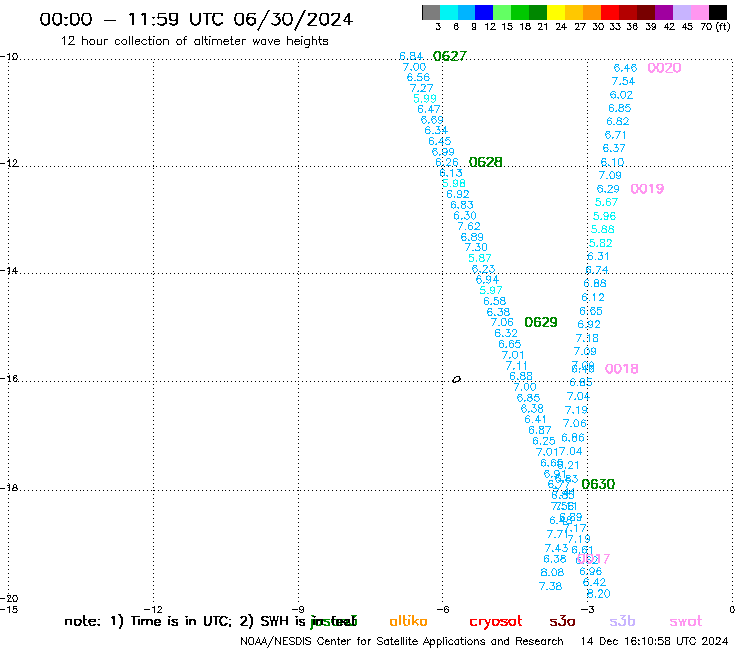Click the wave height value 6.58

click(x=494, y=301)
